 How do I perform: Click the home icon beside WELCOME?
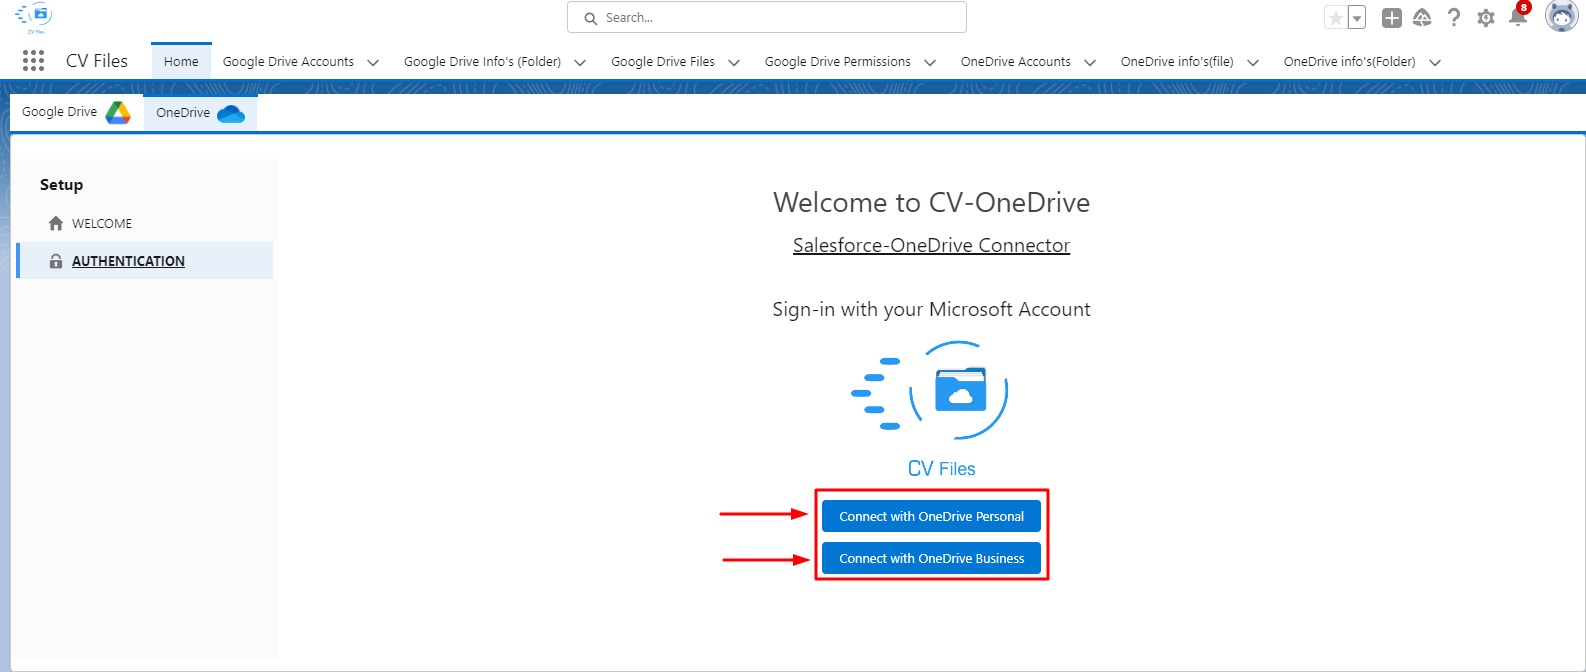point(56,223)
